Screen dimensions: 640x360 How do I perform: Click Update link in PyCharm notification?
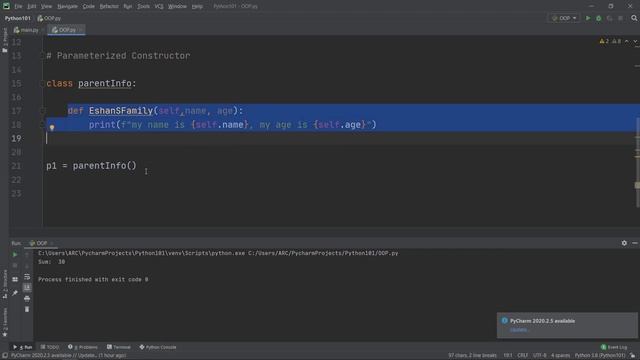click(x=518, y=330)
